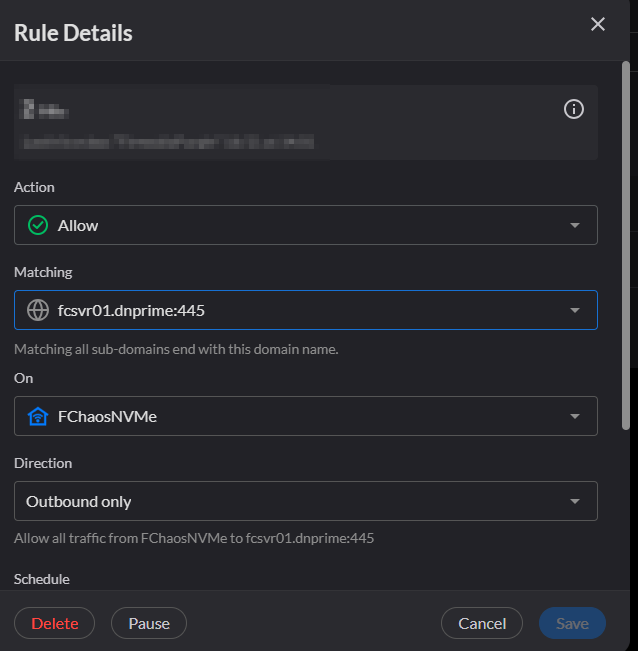Open the Matching dropdown arrow
Viewport: 638px width, 651px height.
tap(574, 310)
